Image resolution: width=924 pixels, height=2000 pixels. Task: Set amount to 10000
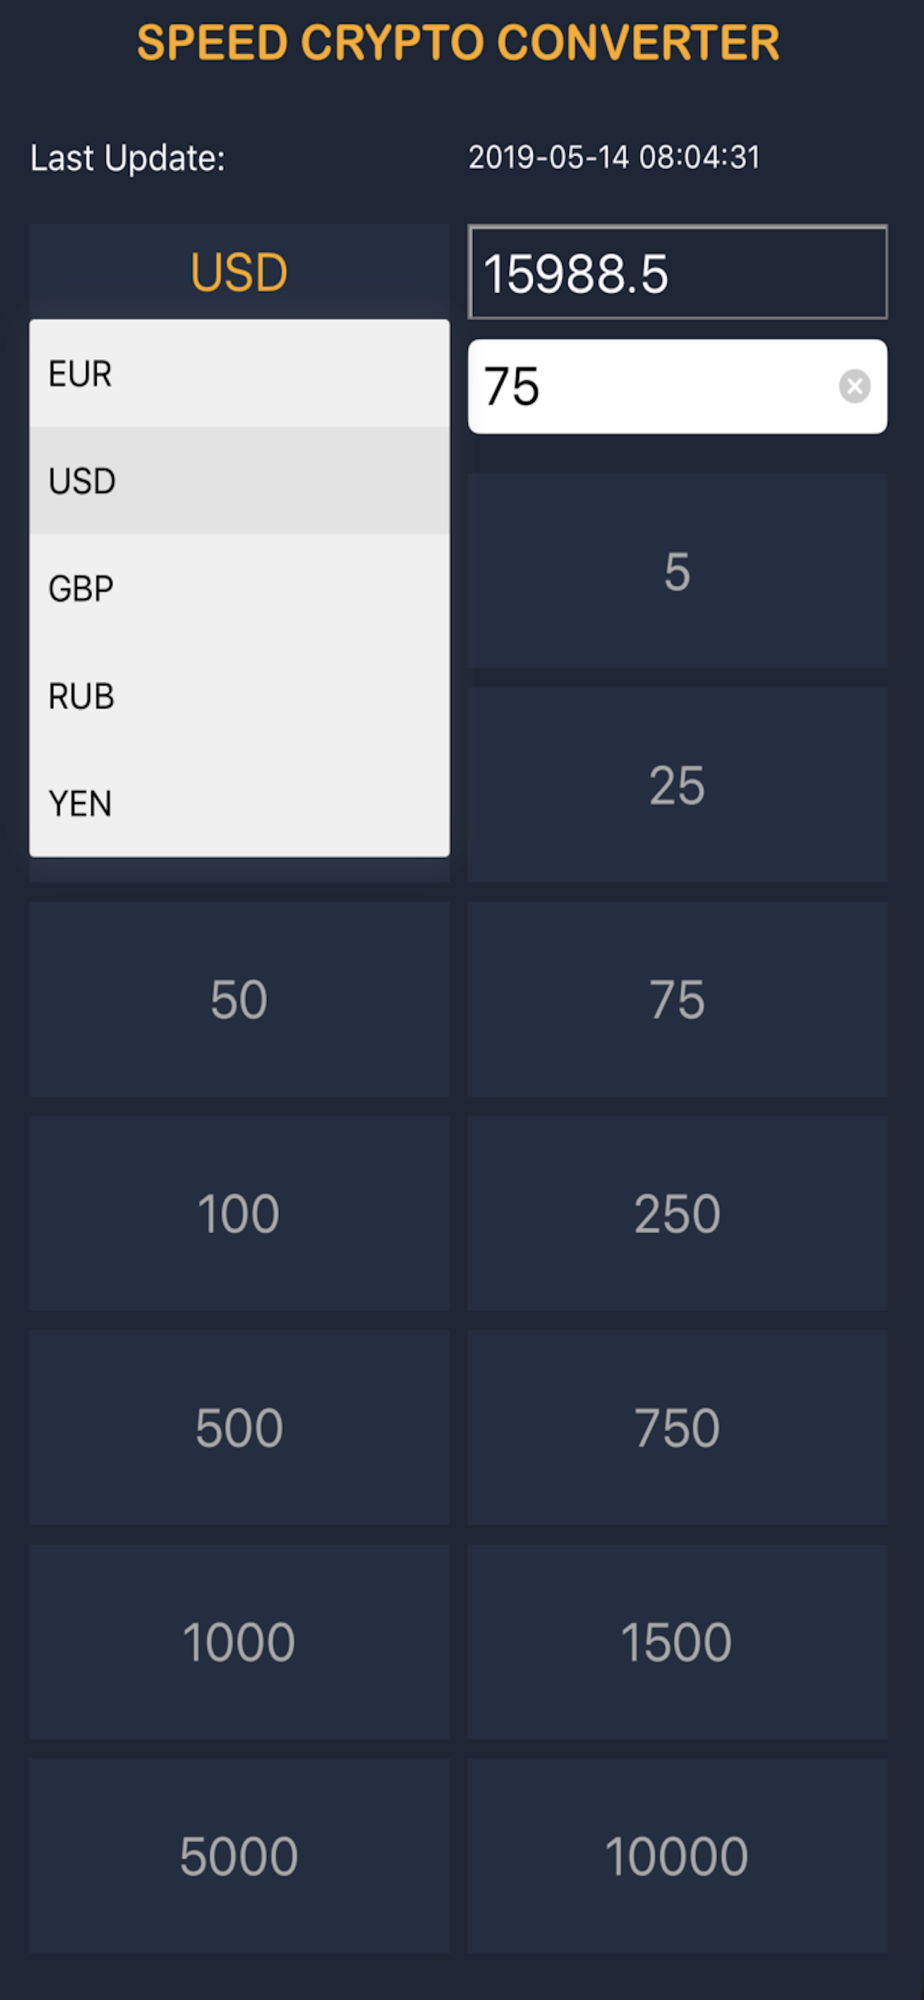pos(677,1856)
